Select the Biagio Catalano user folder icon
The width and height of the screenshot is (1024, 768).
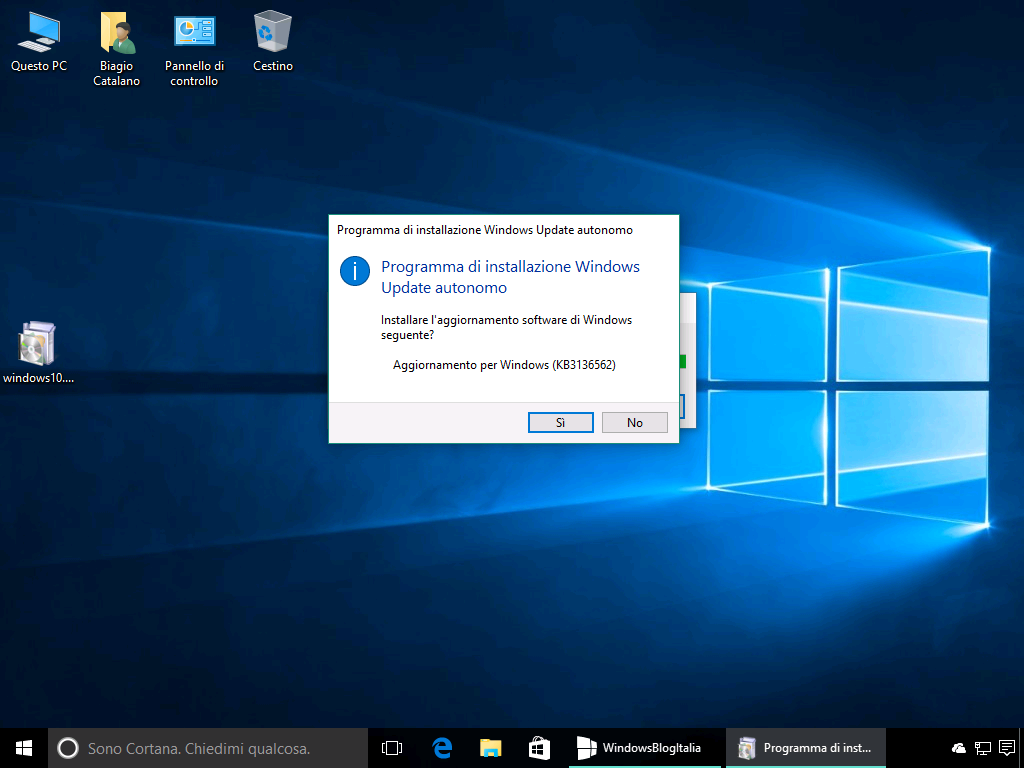point(116,49)
